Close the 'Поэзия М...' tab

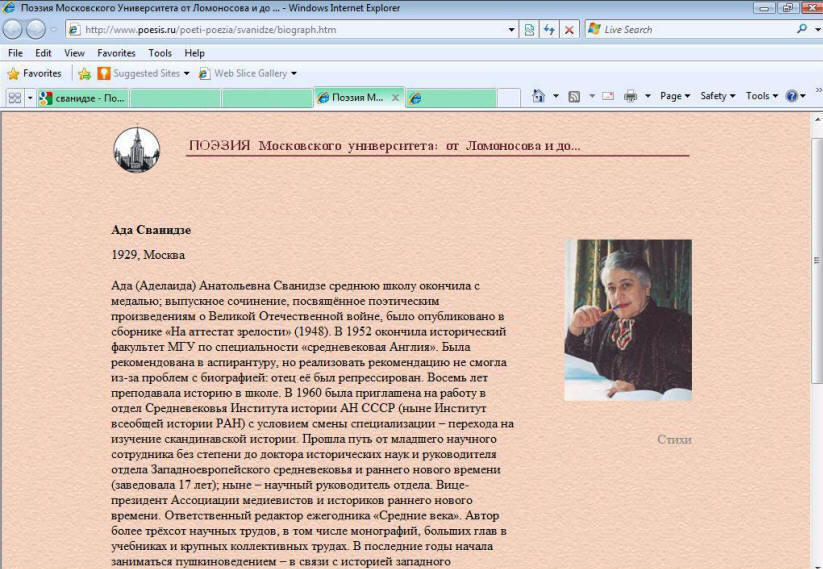pyautogui.click(x=396, y=98)
